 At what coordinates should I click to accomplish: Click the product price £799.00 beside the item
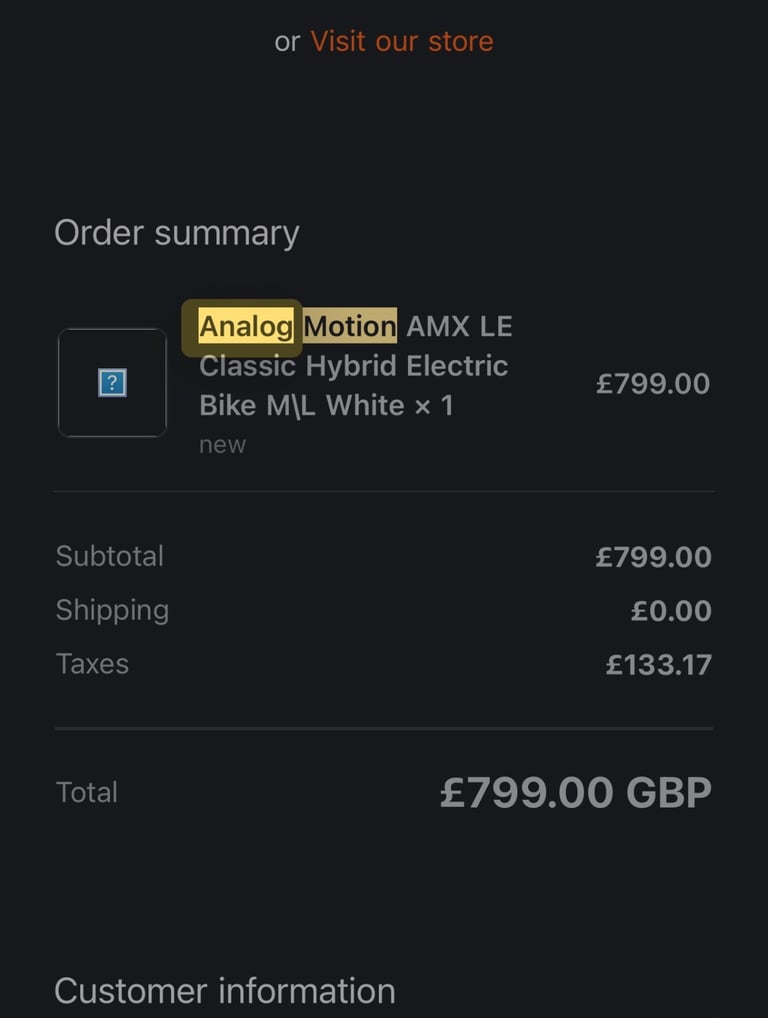click(652, 384)
